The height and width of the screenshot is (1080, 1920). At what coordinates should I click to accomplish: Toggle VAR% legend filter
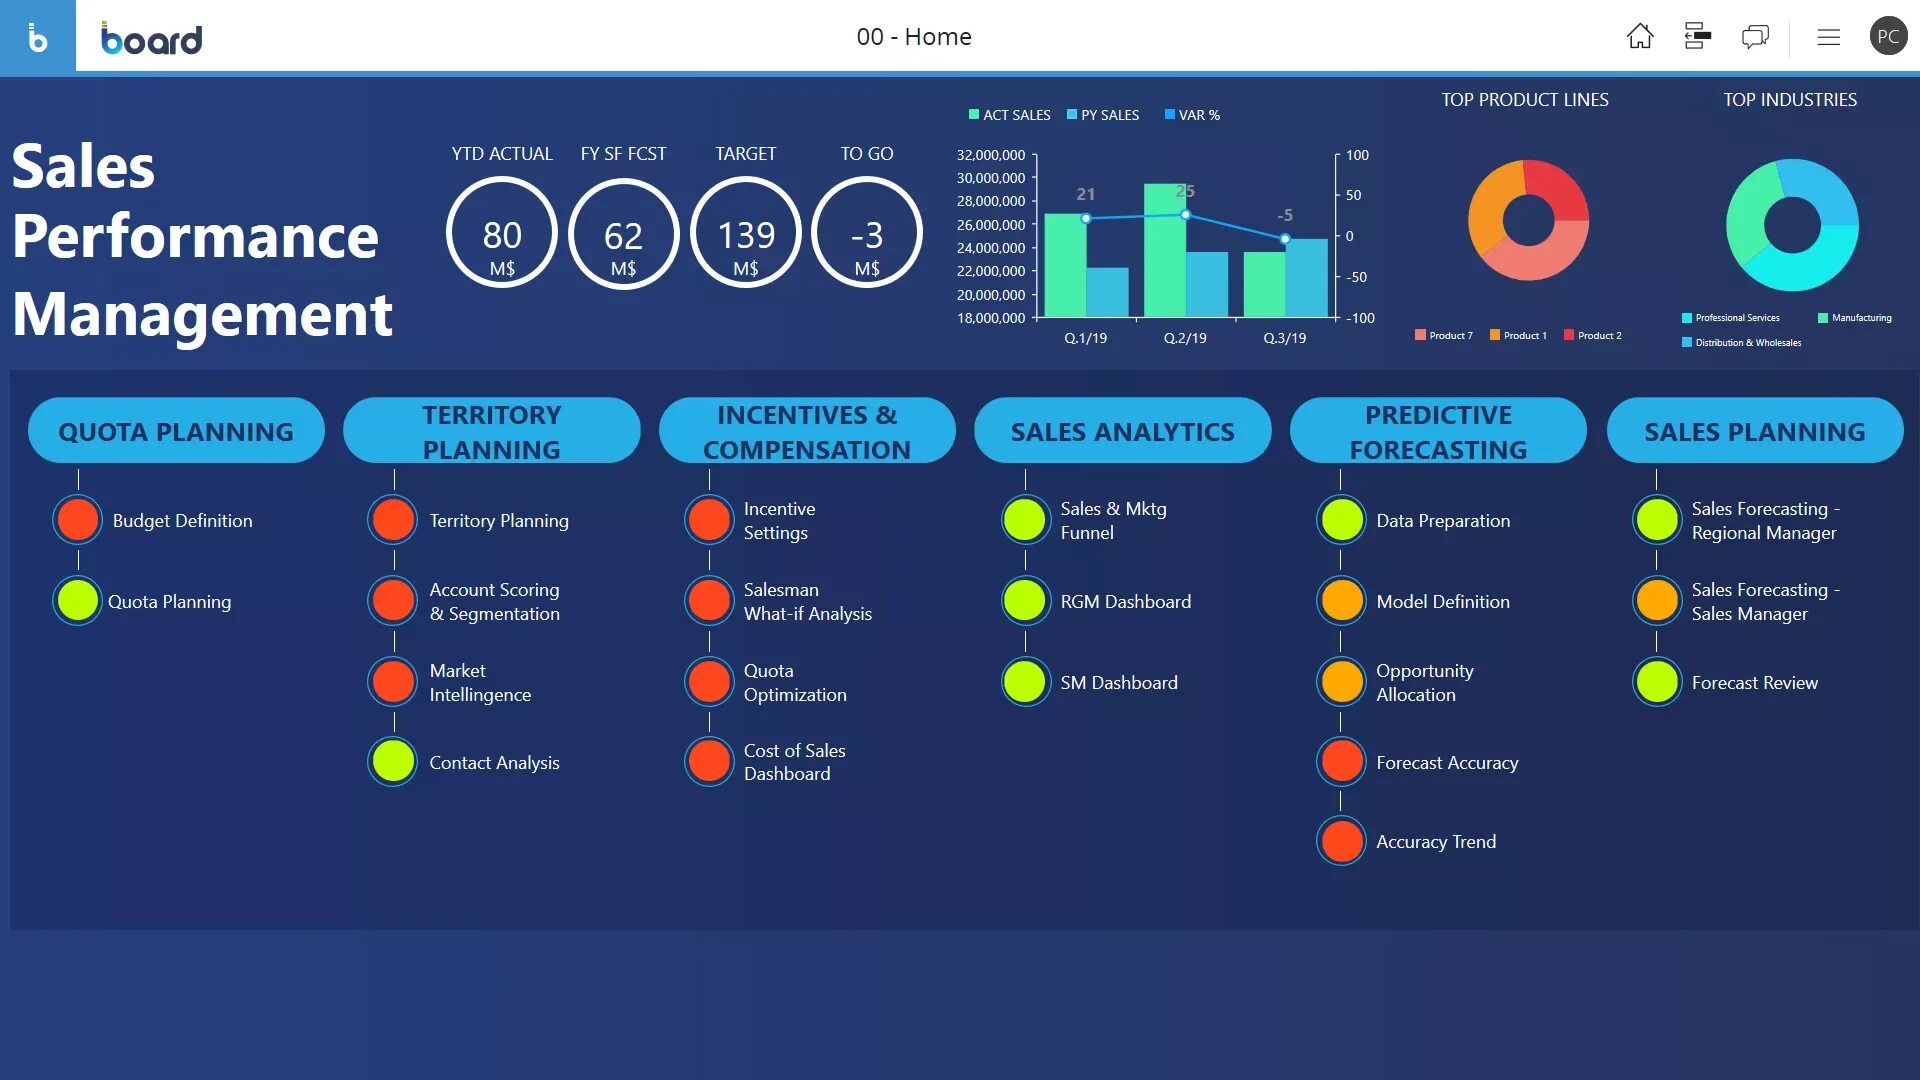1192,115
